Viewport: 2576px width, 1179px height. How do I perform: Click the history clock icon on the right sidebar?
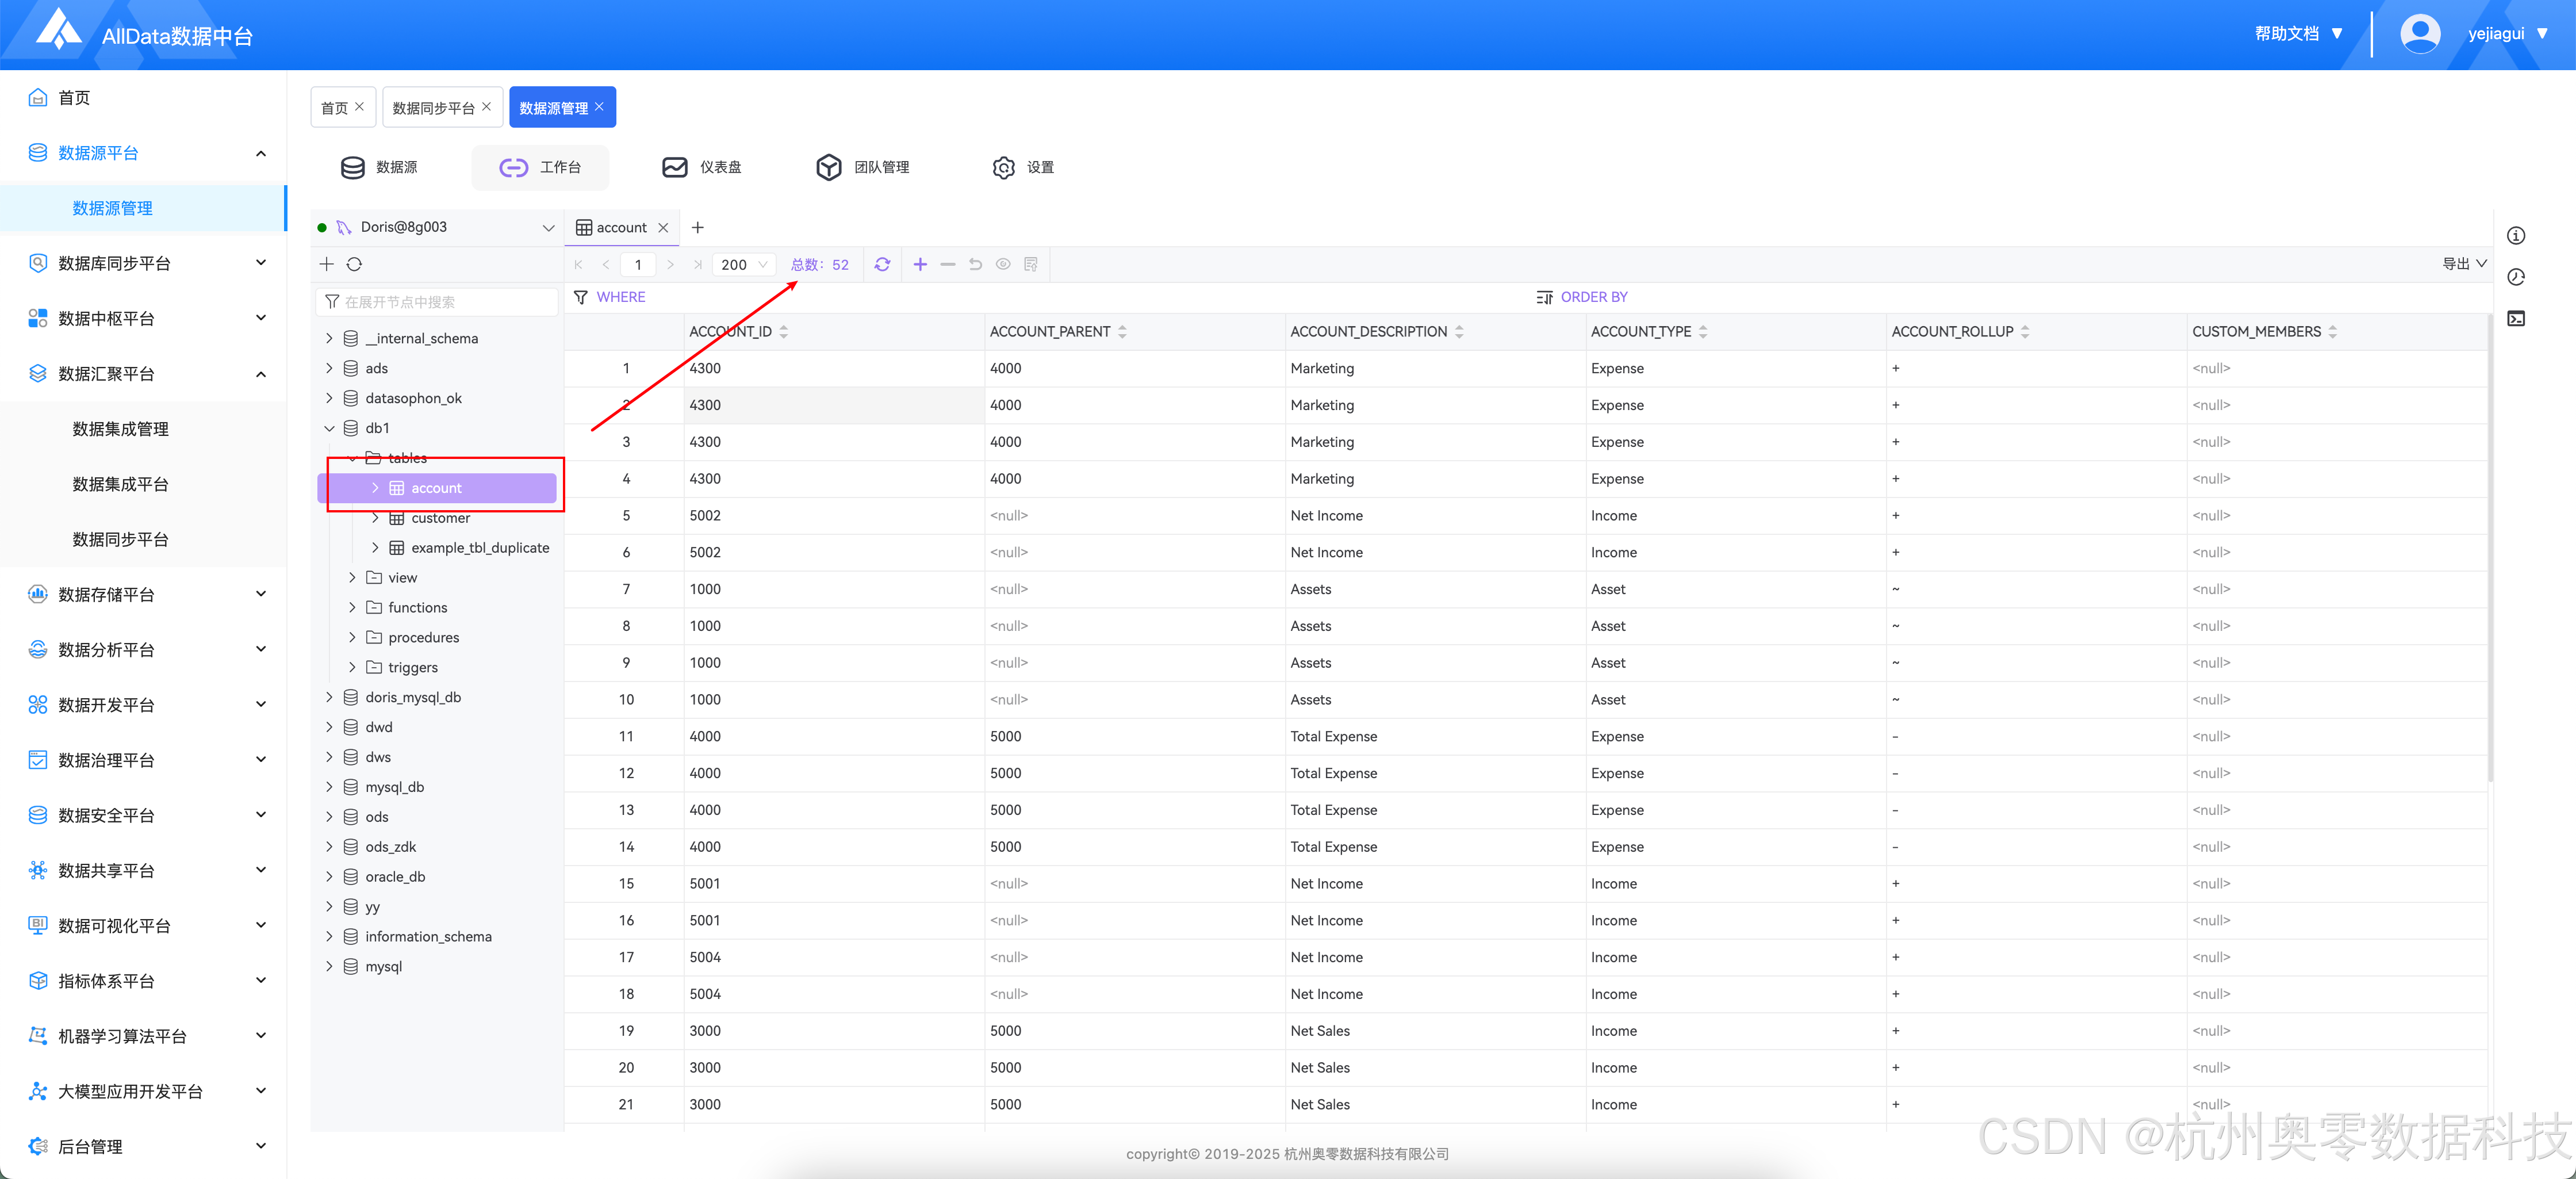[x=2515, y=277]
